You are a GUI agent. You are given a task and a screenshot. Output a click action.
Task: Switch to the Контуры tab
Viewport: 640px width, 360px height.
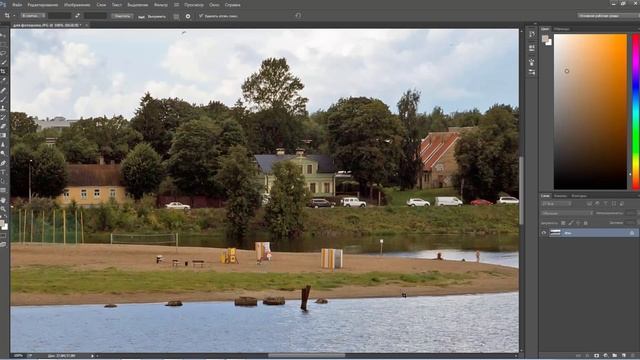tap(579, 196)
